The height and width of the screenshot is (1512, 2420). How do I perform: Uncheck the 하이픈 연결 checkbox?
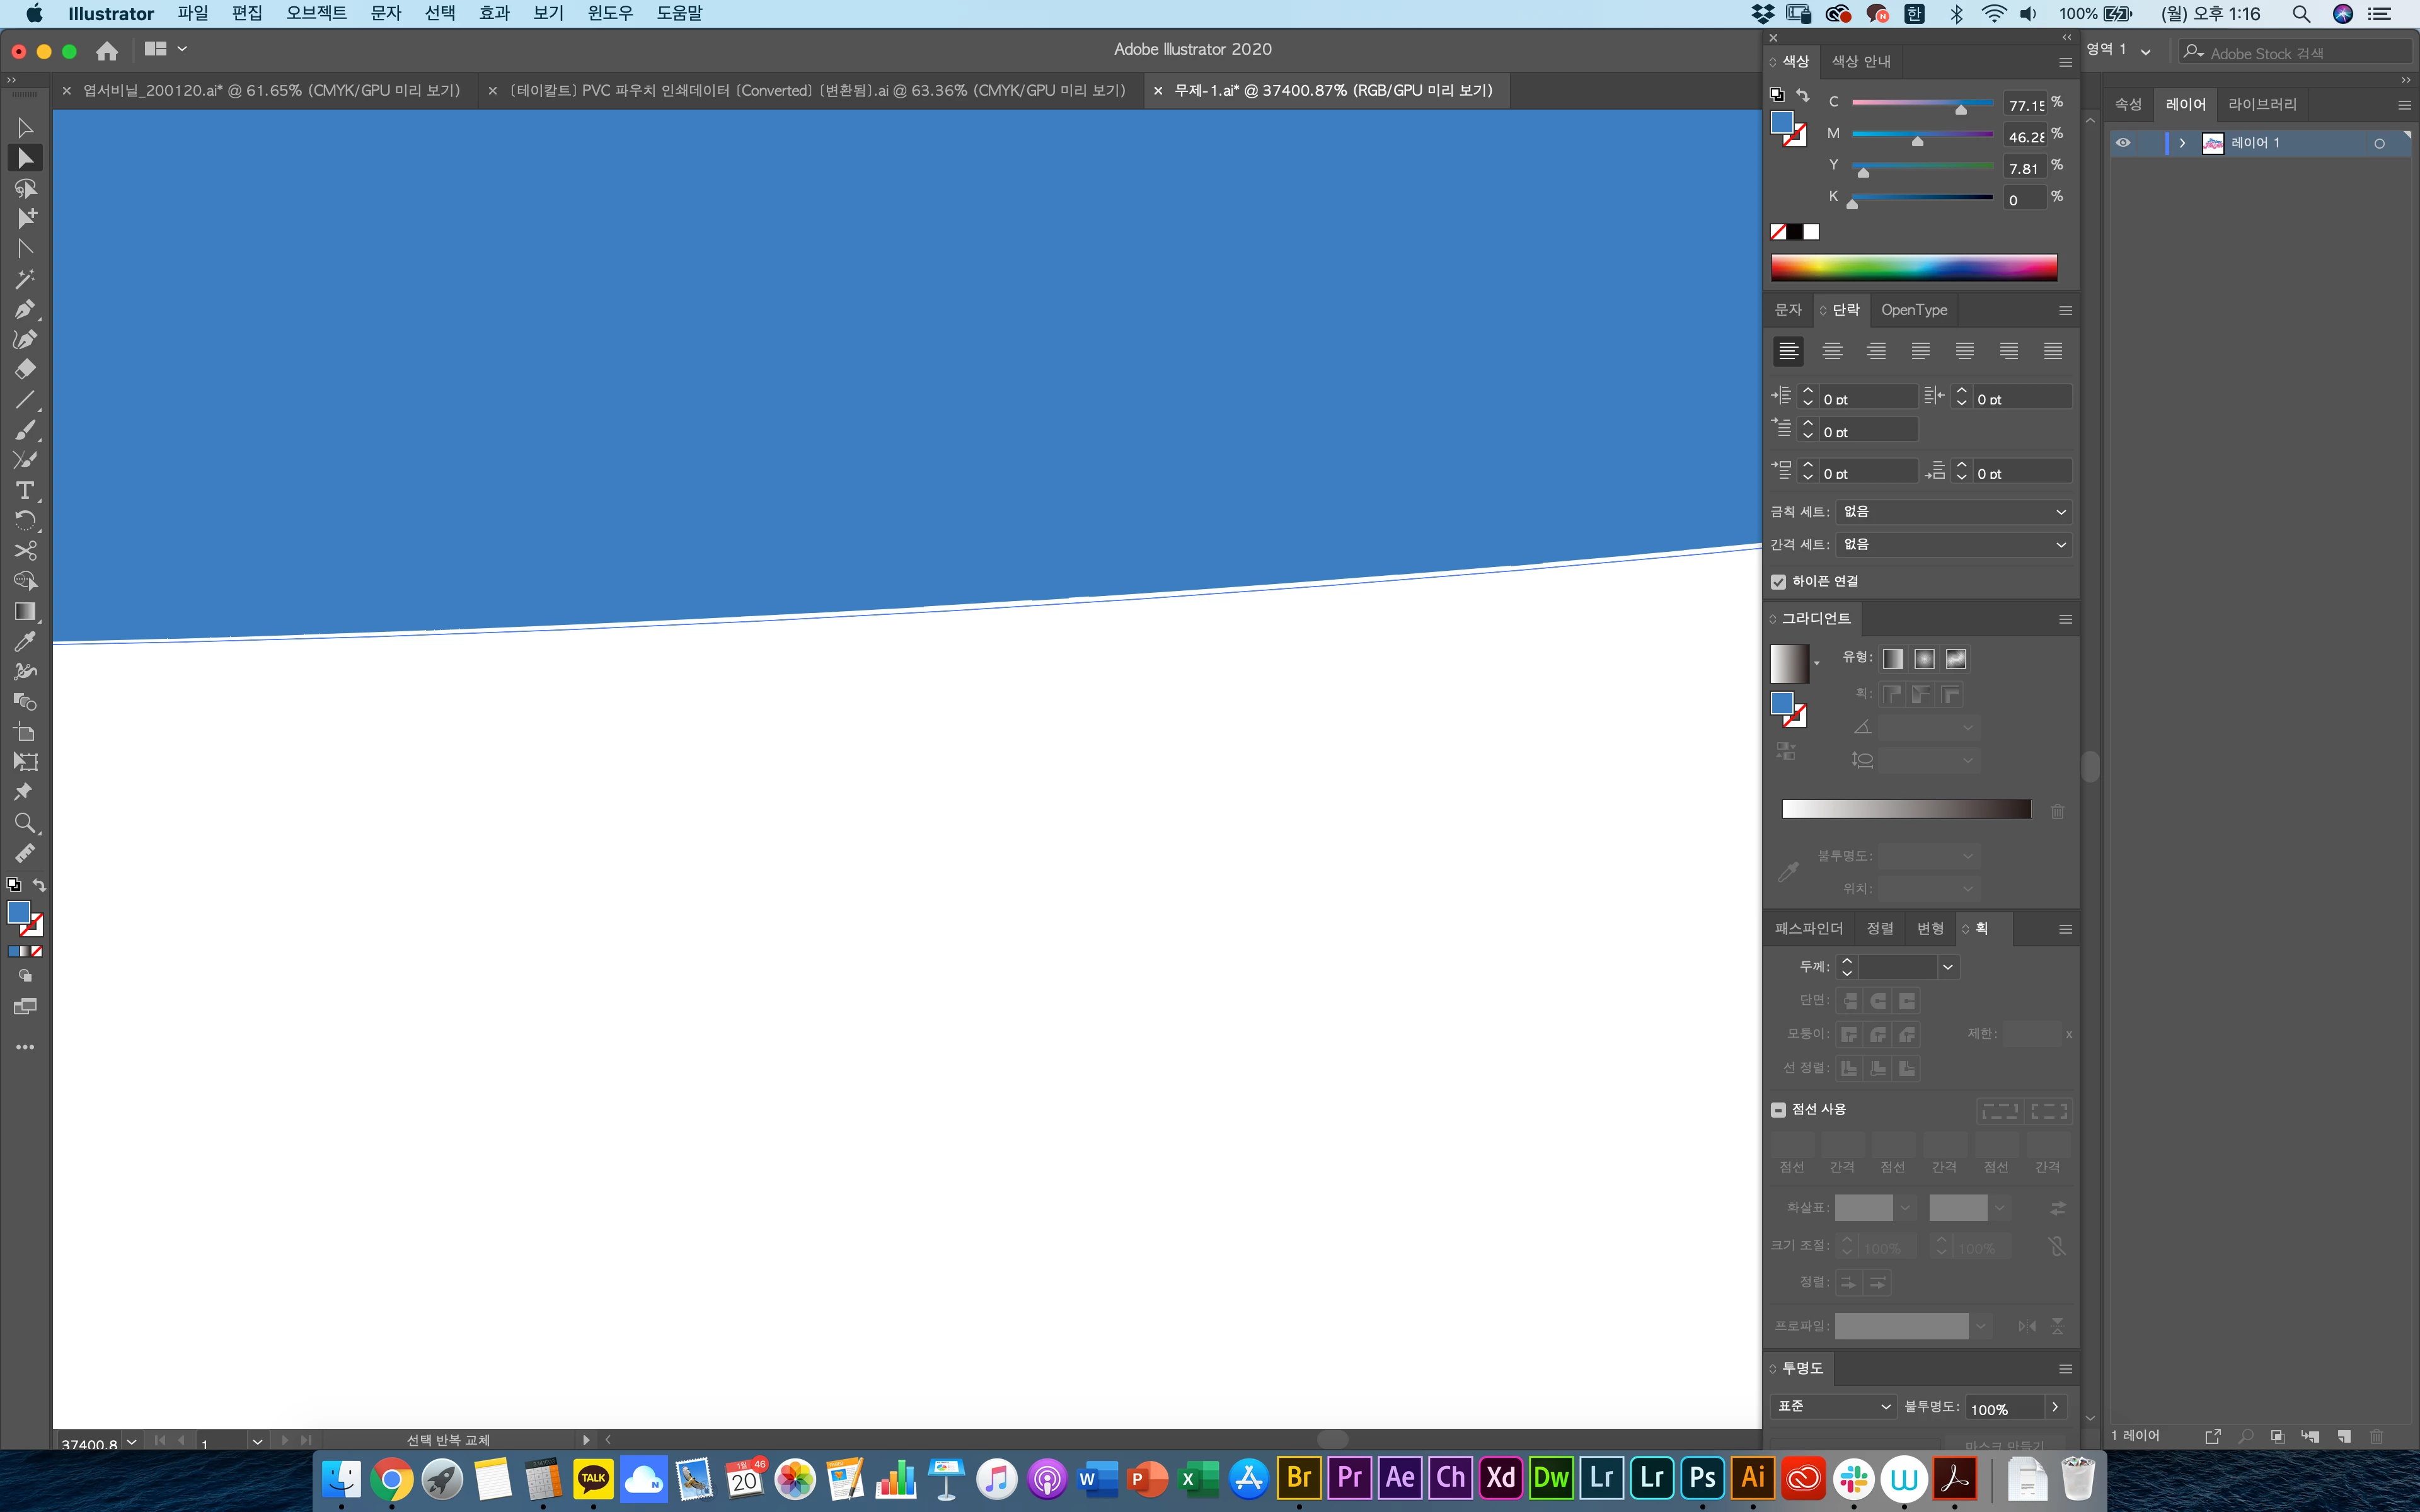[1778, 581]
